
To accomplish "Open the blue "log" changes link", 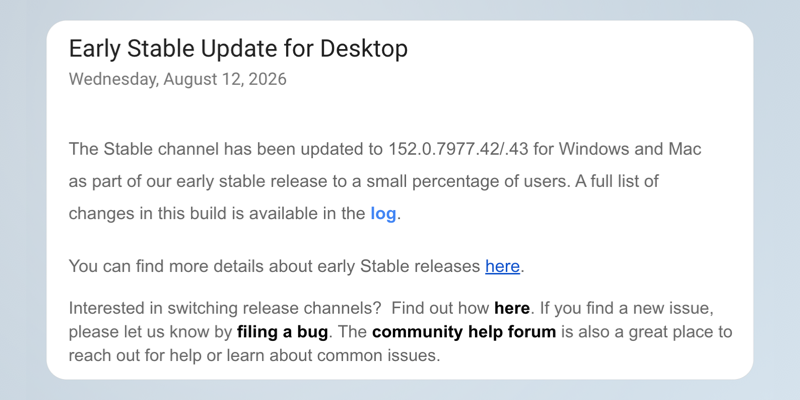I will click(x=383, y=214).
